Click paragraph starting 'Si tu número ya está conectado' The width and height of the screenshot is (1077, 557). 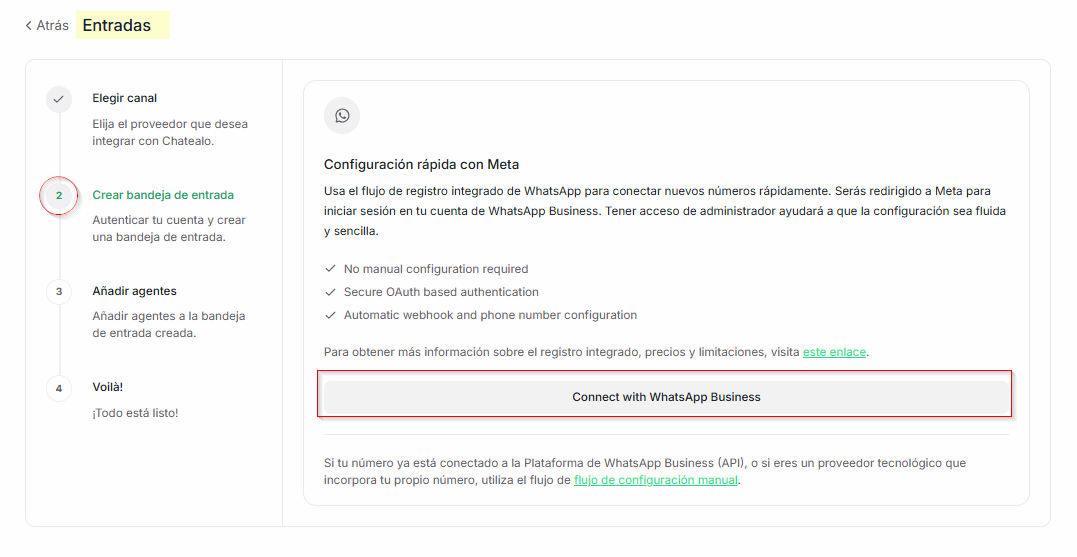(645, 471)
